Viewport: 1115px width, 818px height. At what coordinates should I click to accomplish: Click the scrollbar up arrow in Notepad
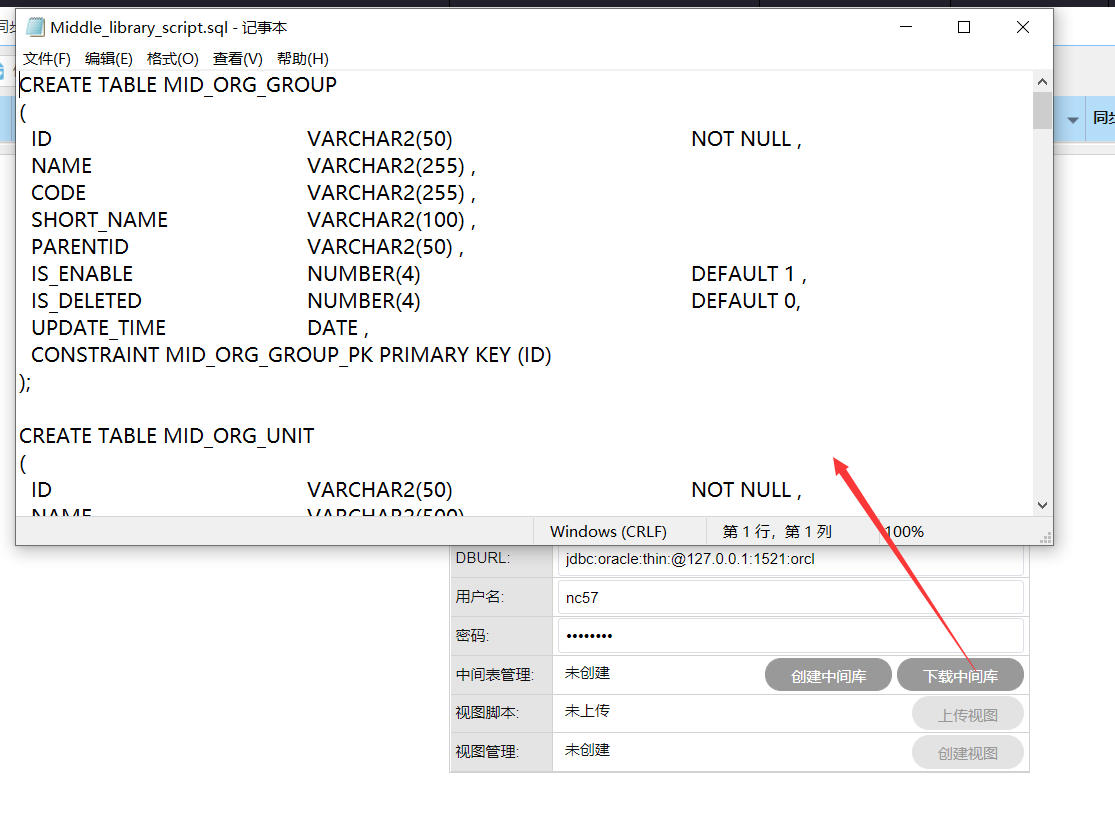(1042, 82)
